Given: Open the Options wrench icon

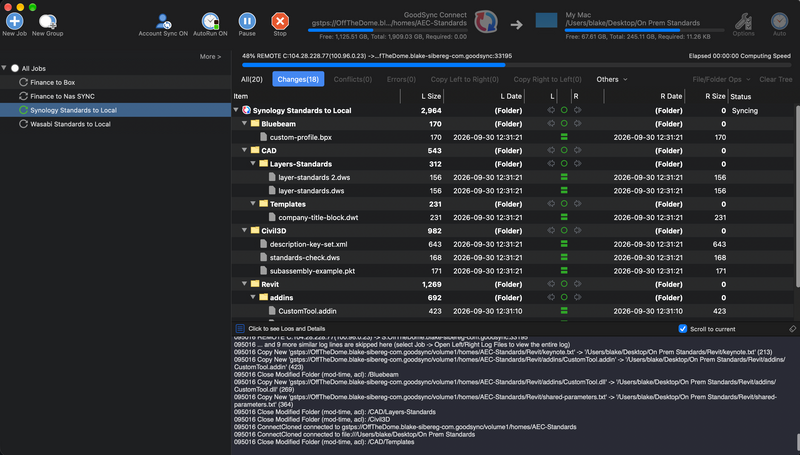Looking at the screenshot, I should click(x=743, y=21).
